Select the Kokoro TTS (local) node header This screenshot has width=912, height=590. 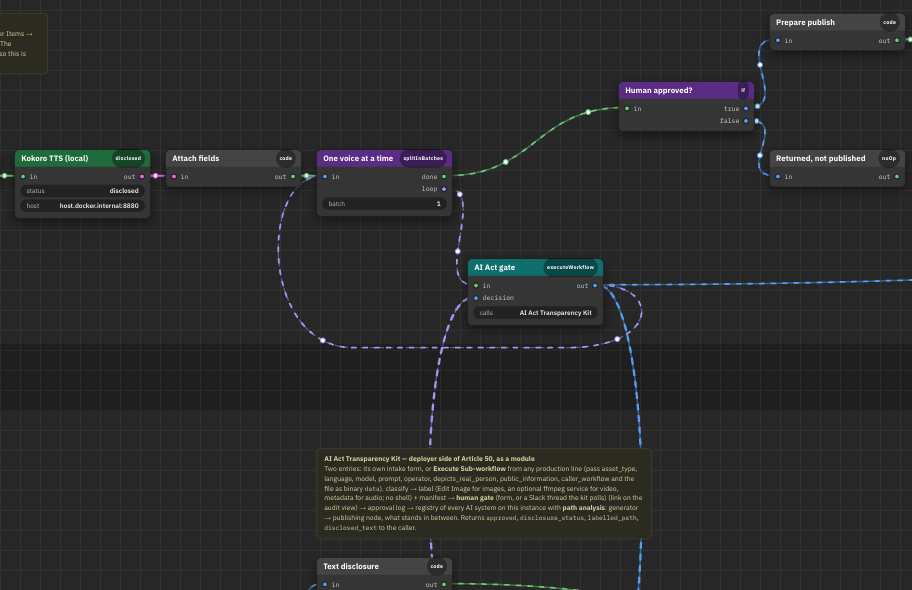pyautogui.click(x=82, y=158)
